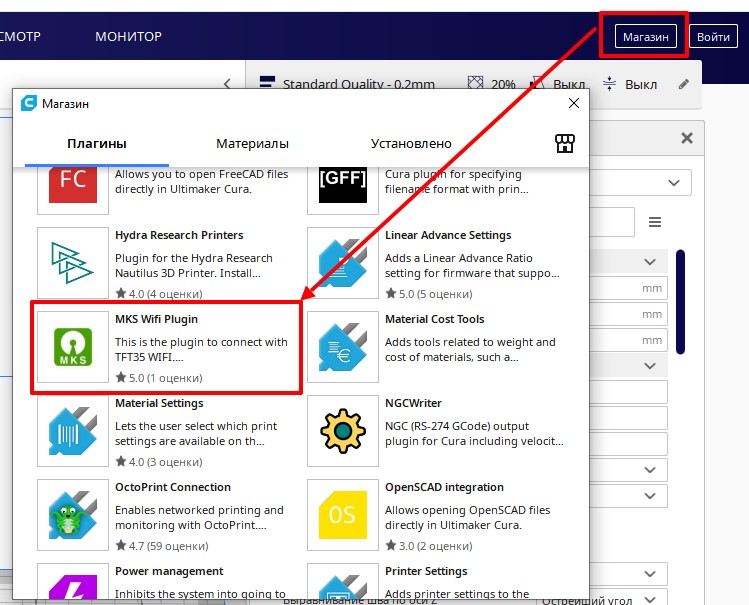Collapse the panel with left chevron

click(227, 85)
